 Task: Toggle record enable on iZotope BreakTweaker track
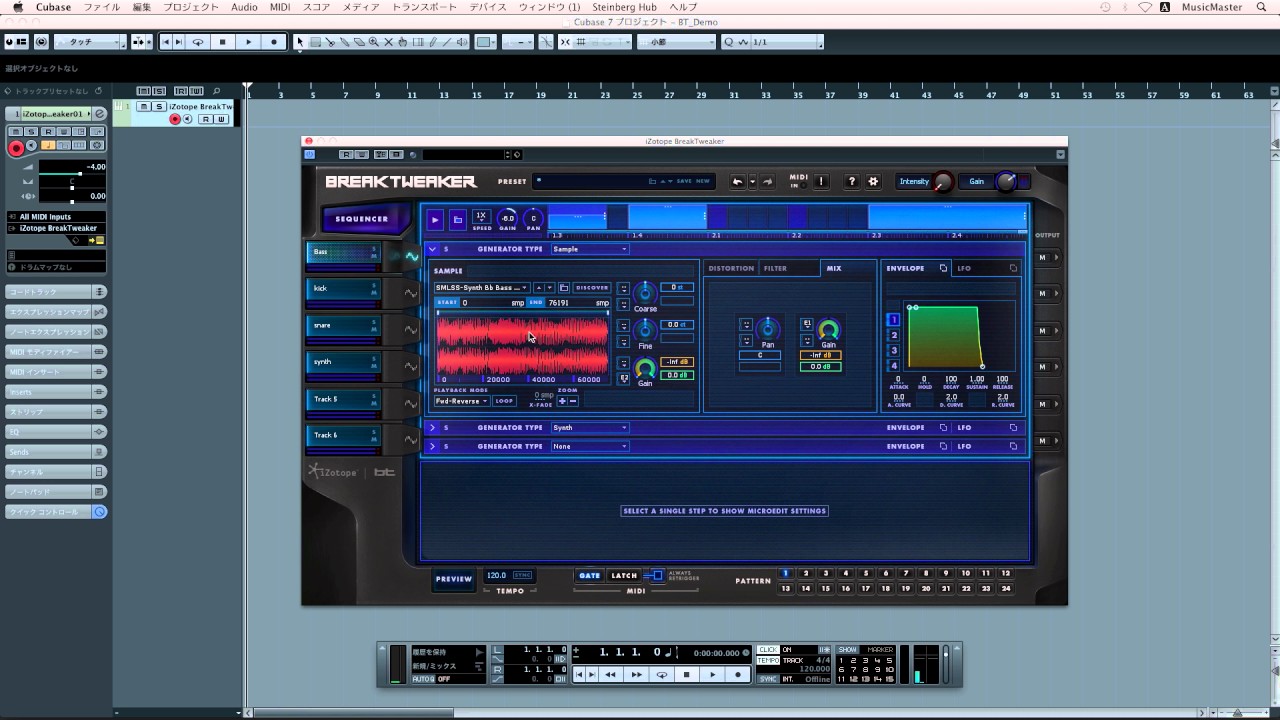(175, 119)
